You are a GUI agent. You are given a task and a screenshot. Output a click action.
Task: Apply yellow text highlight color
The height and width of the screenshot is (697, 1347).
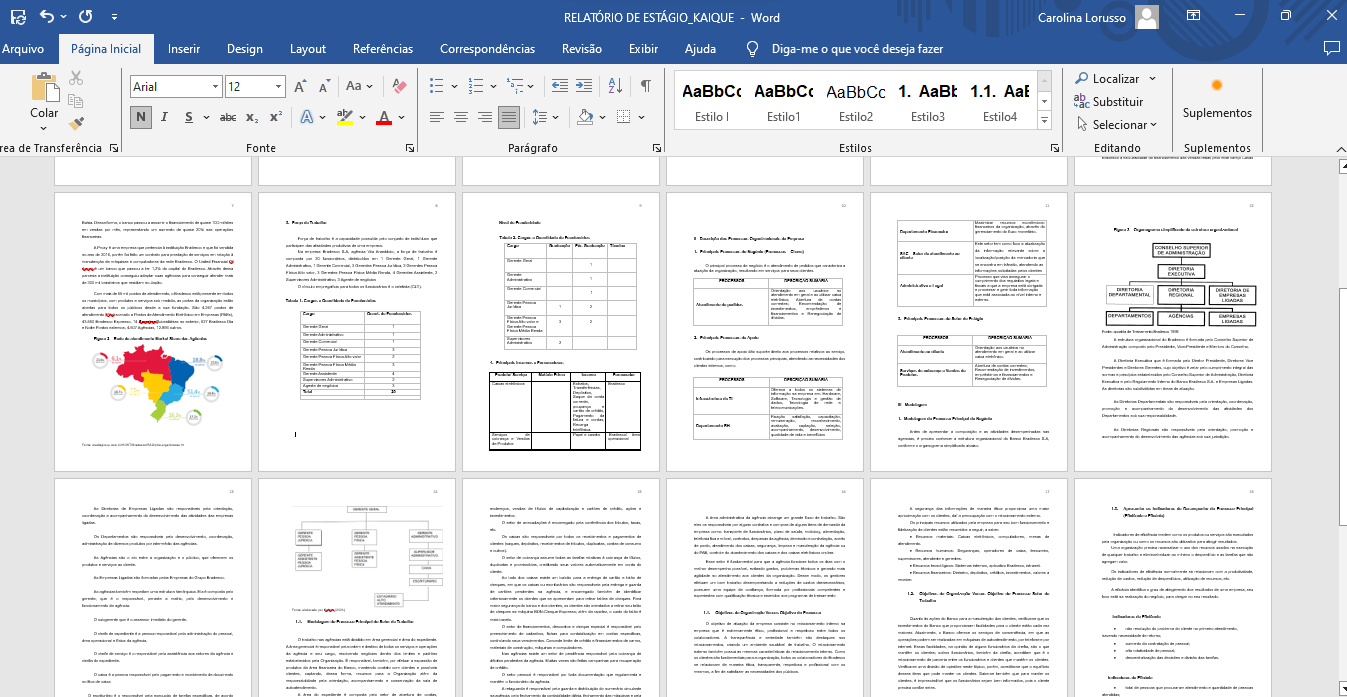345,117
